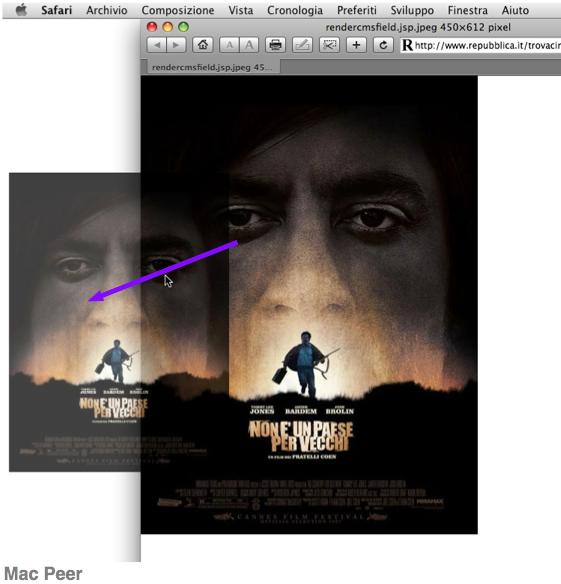Image resolution: width=561 pixels, height=584 pixels.
Task: Add bookmark with the plus button
Action: point(356,45)
